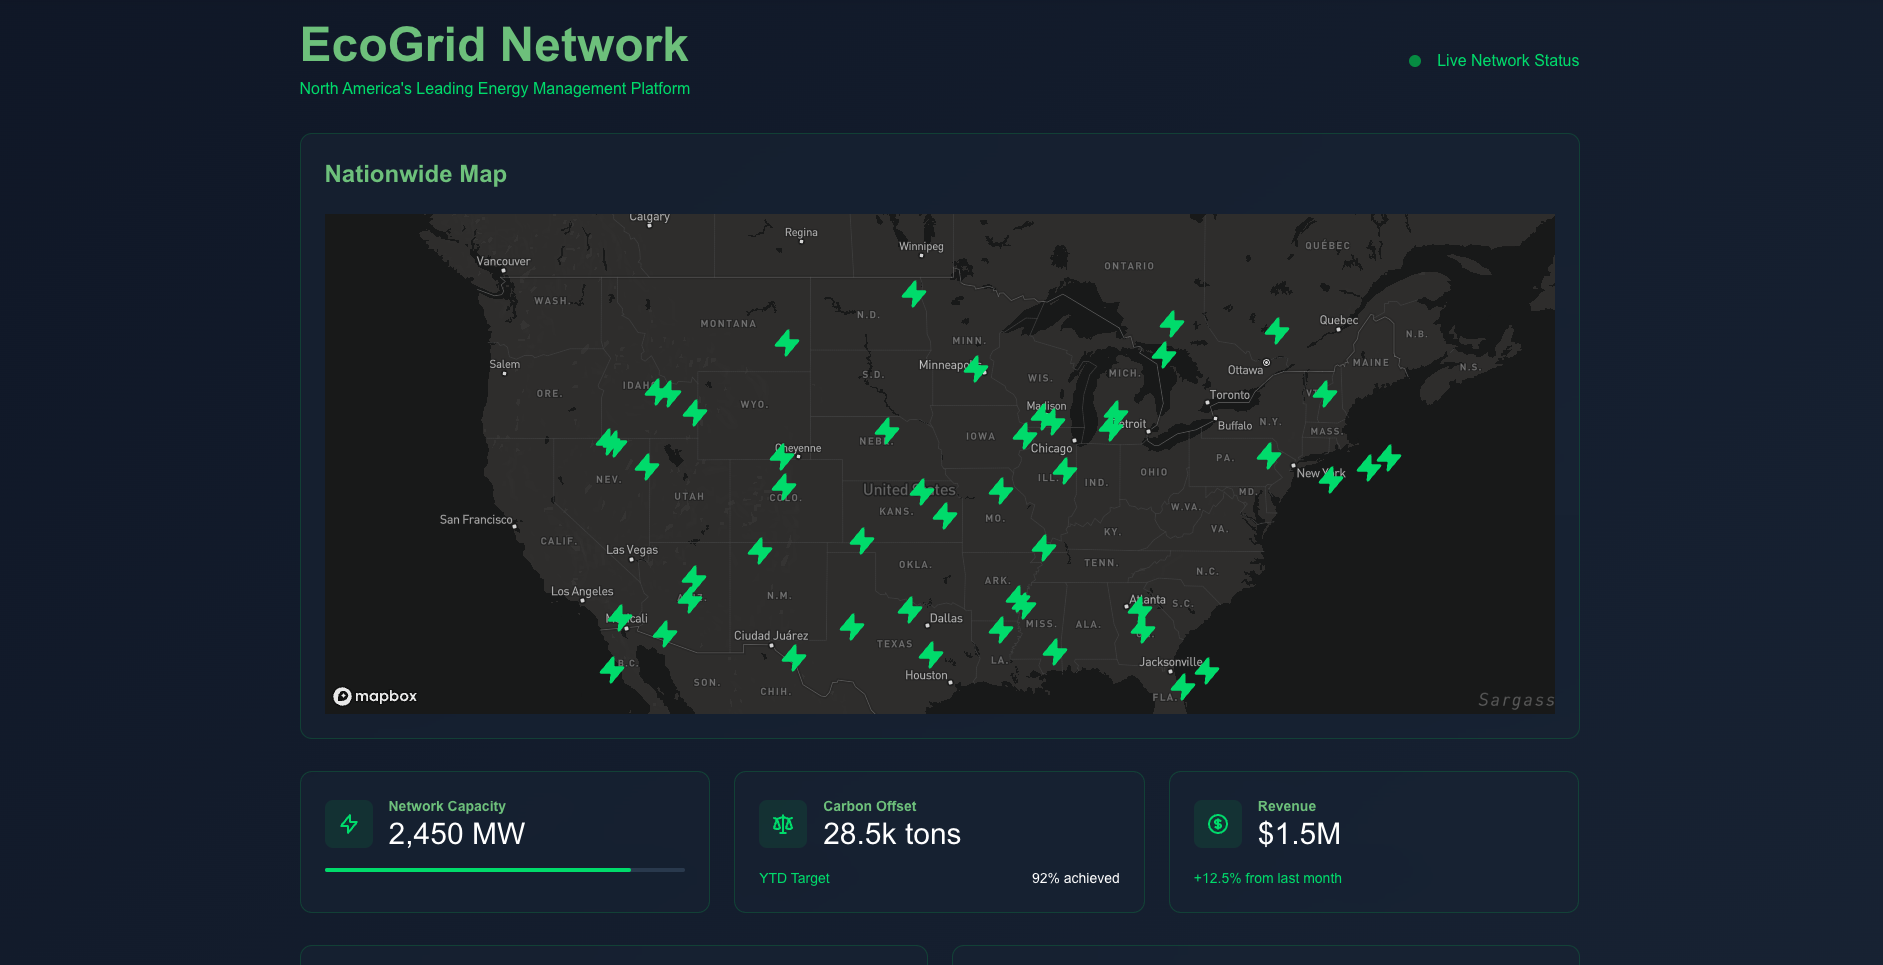Select the energy marker in Montana
The width and height of the screenshot is (1883, 965).
[787, 343]
